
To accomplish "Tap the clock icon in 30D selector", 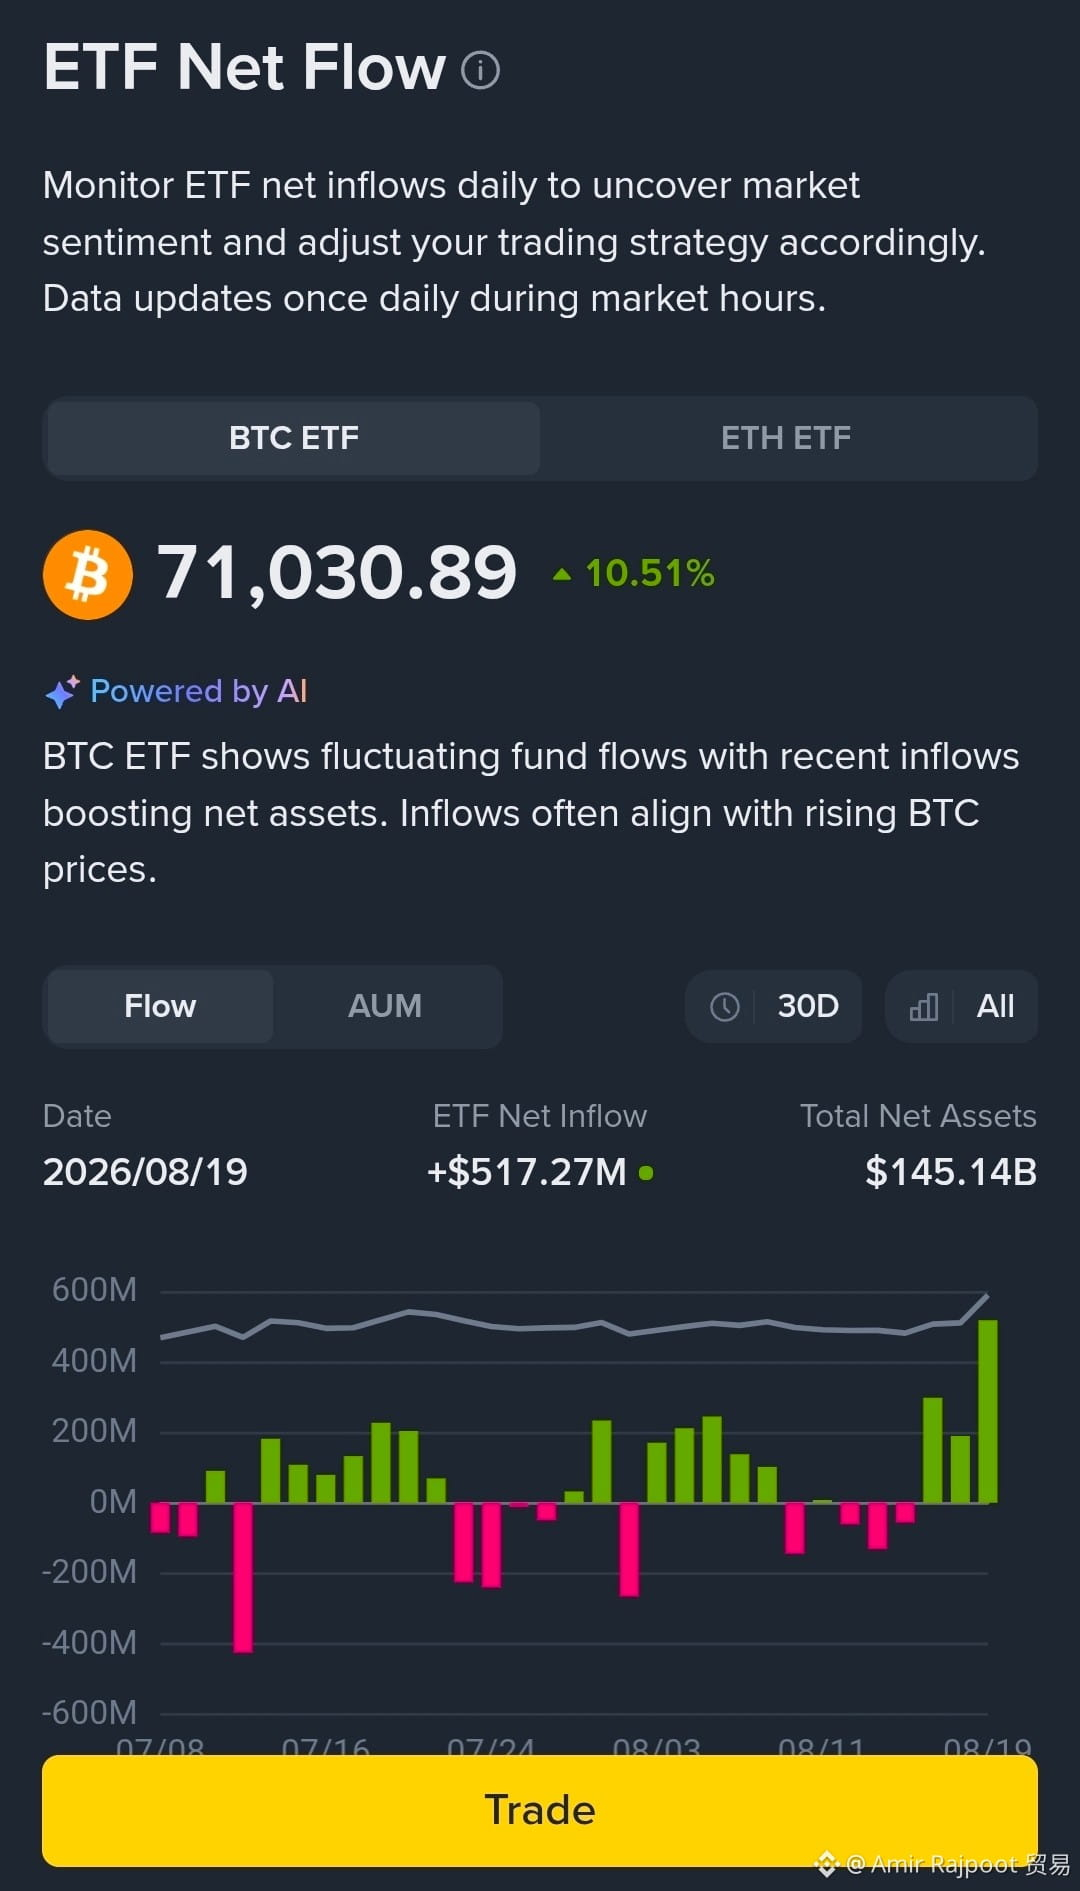I will [725, 1006].
